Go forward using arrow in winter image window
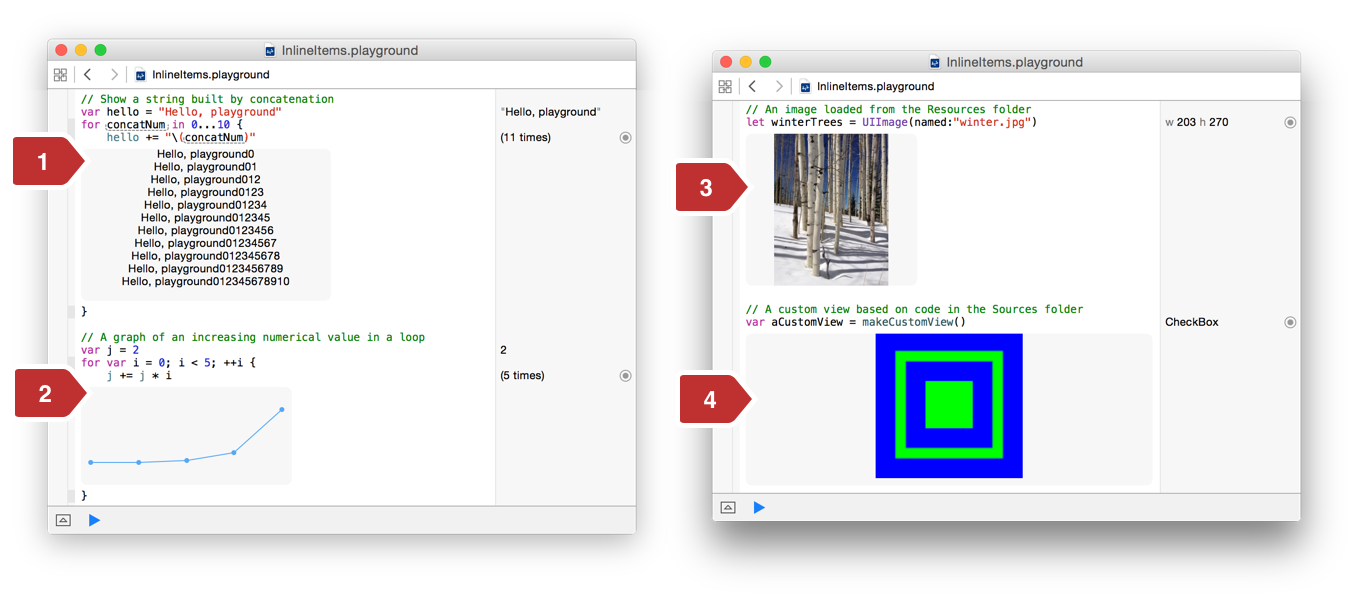Viewport: 1360px width, 606px height. tap(779, 87)
